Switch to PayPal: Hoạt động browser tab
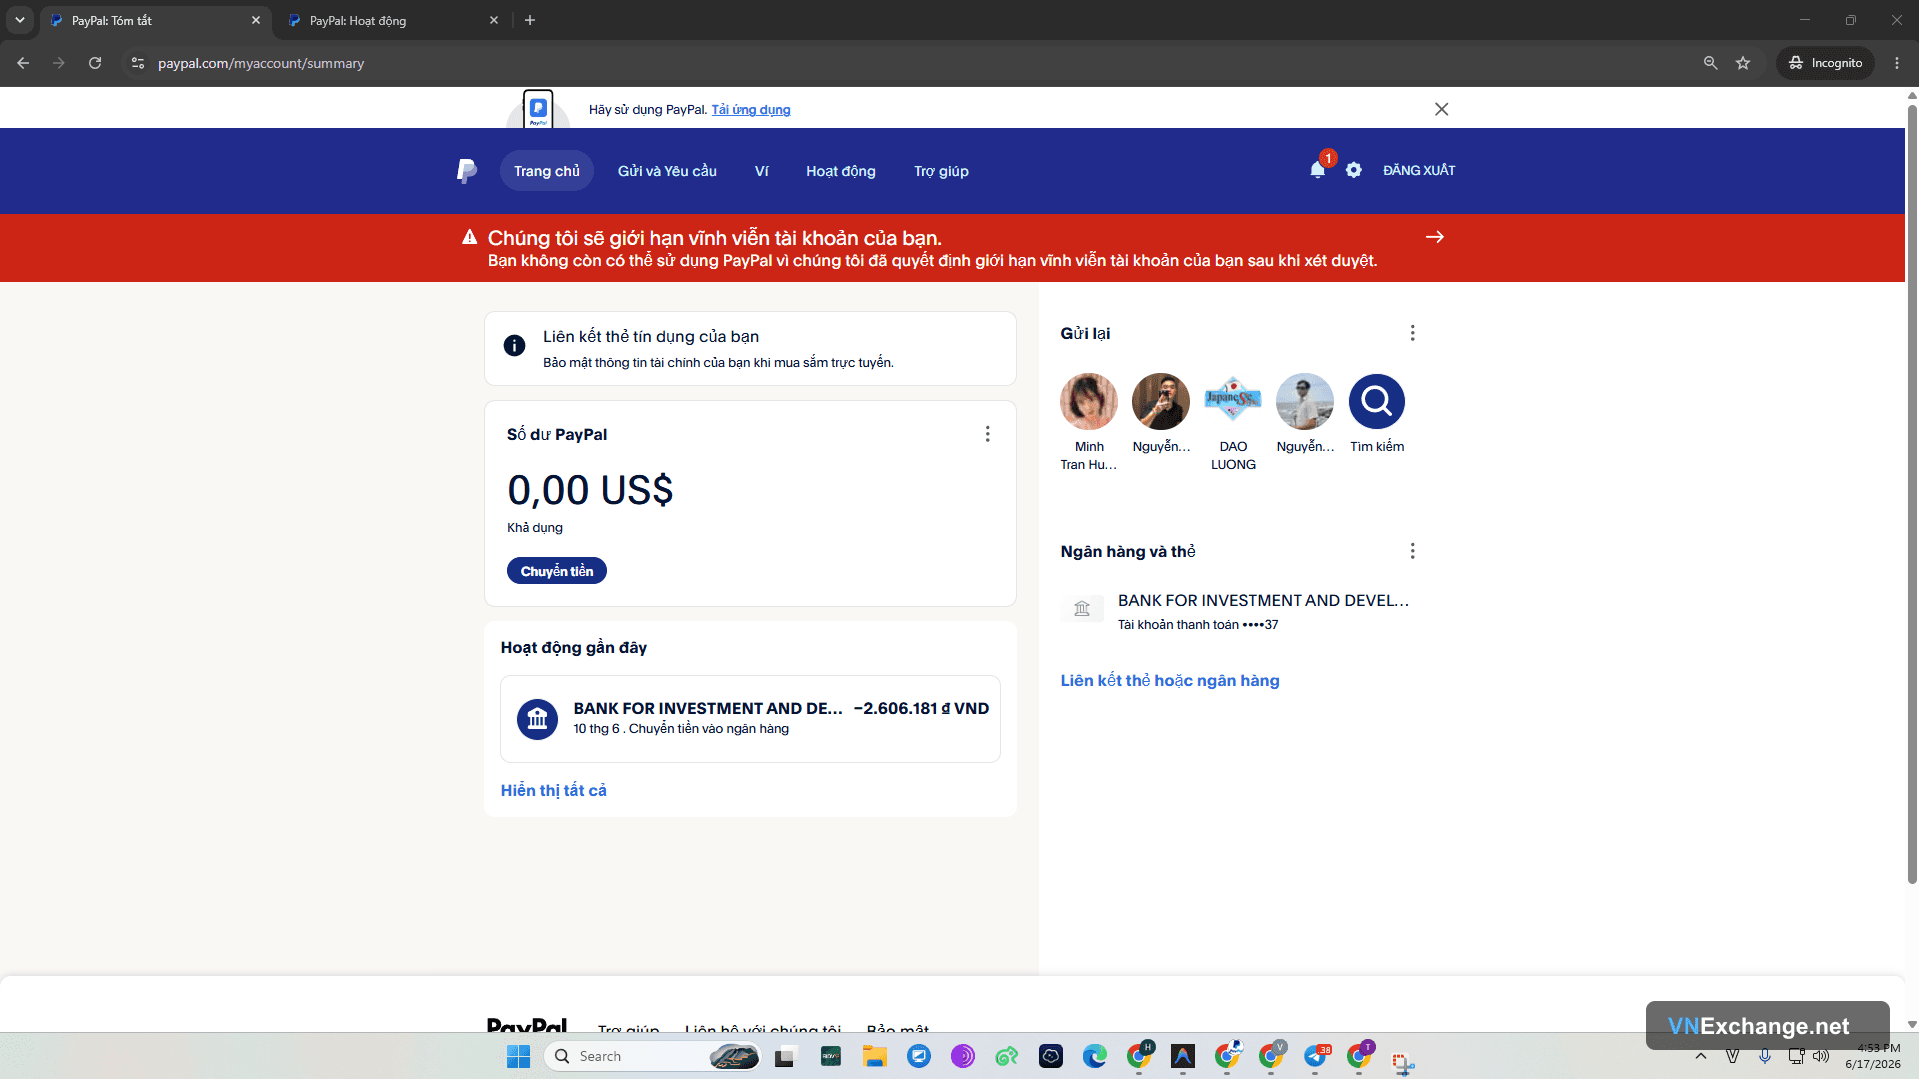 392,20
